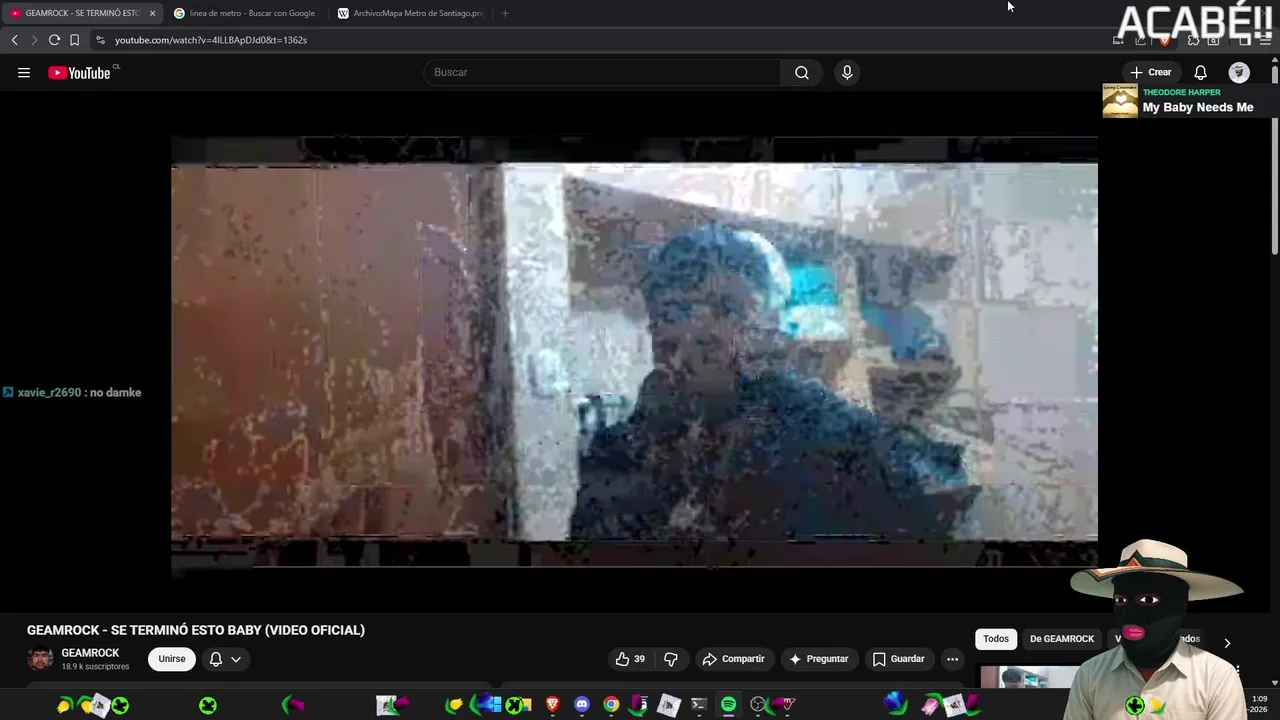Click the Compartir share button
1280x720 pixels.
pyautogui.click(x=734, y=659)
